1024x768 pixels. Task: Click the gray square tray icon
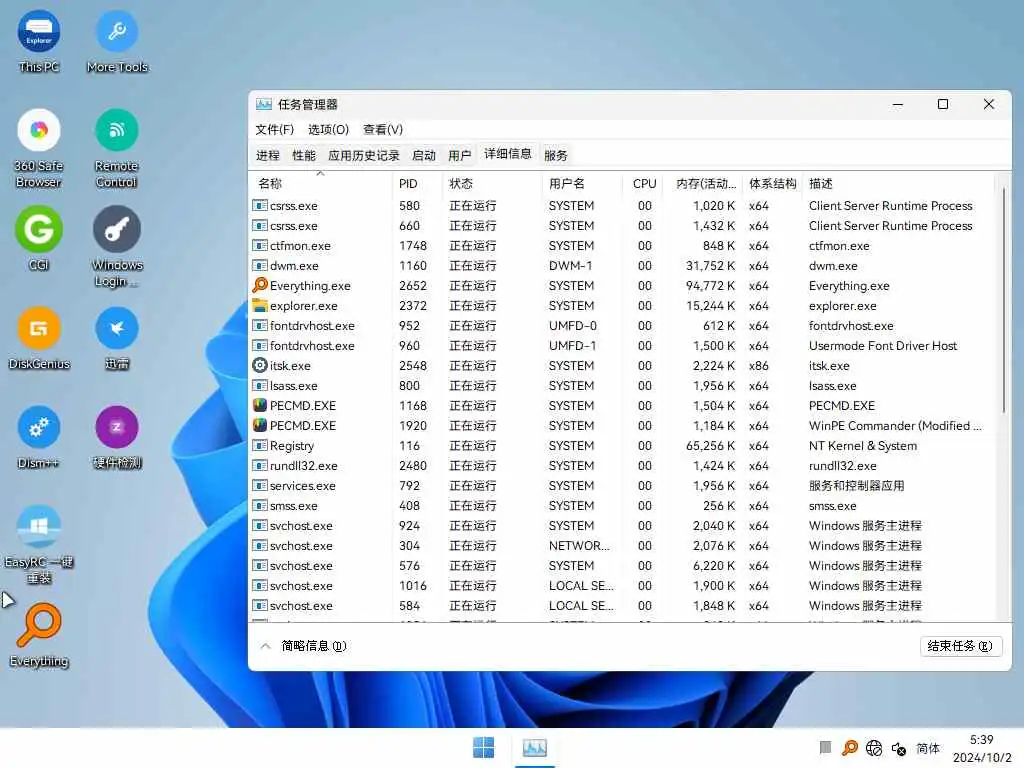coord(825,747)
